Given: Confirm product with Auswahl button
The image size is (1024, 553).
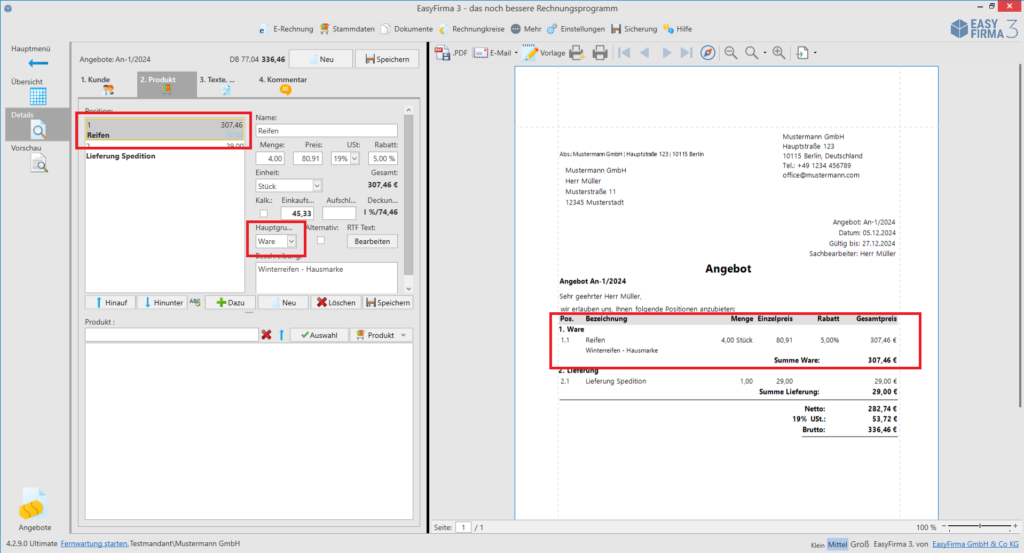Looking at the screenshot, I should (319, 335).
